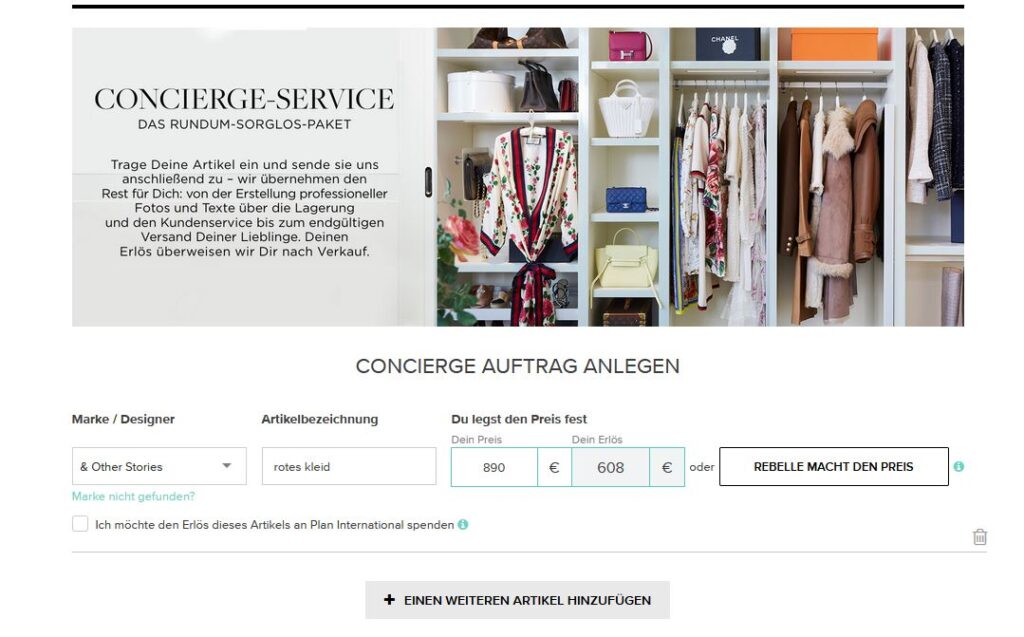Click the Concierge-Service banner image

click(518, 177)
